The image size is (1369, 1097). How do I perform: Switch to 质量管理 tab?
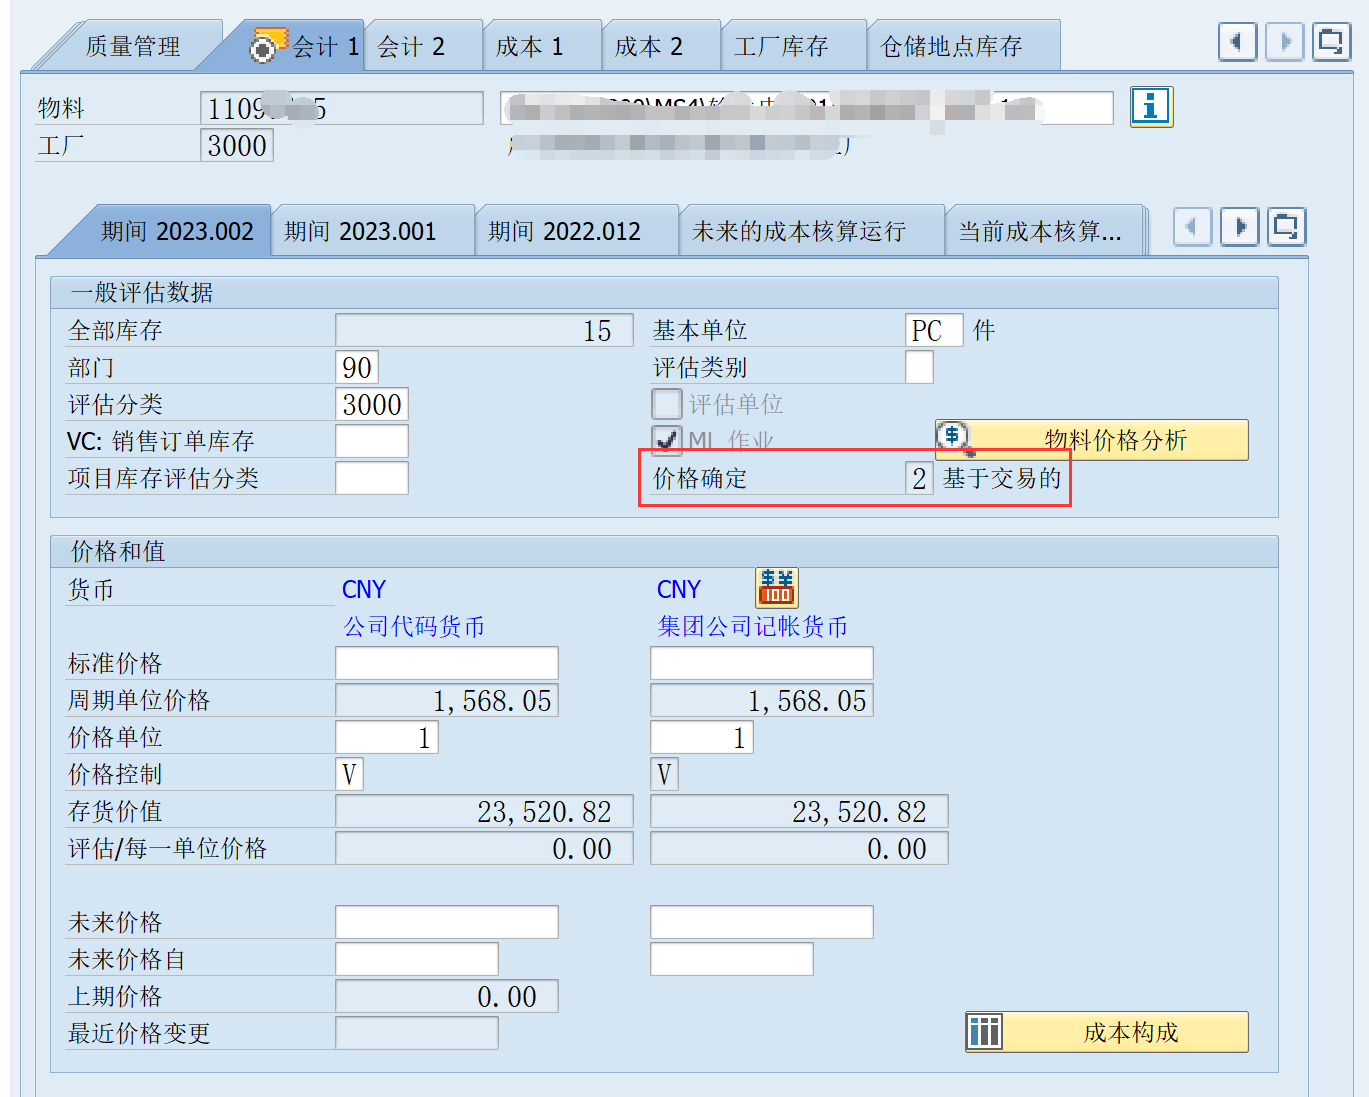(x=133, y=47)
